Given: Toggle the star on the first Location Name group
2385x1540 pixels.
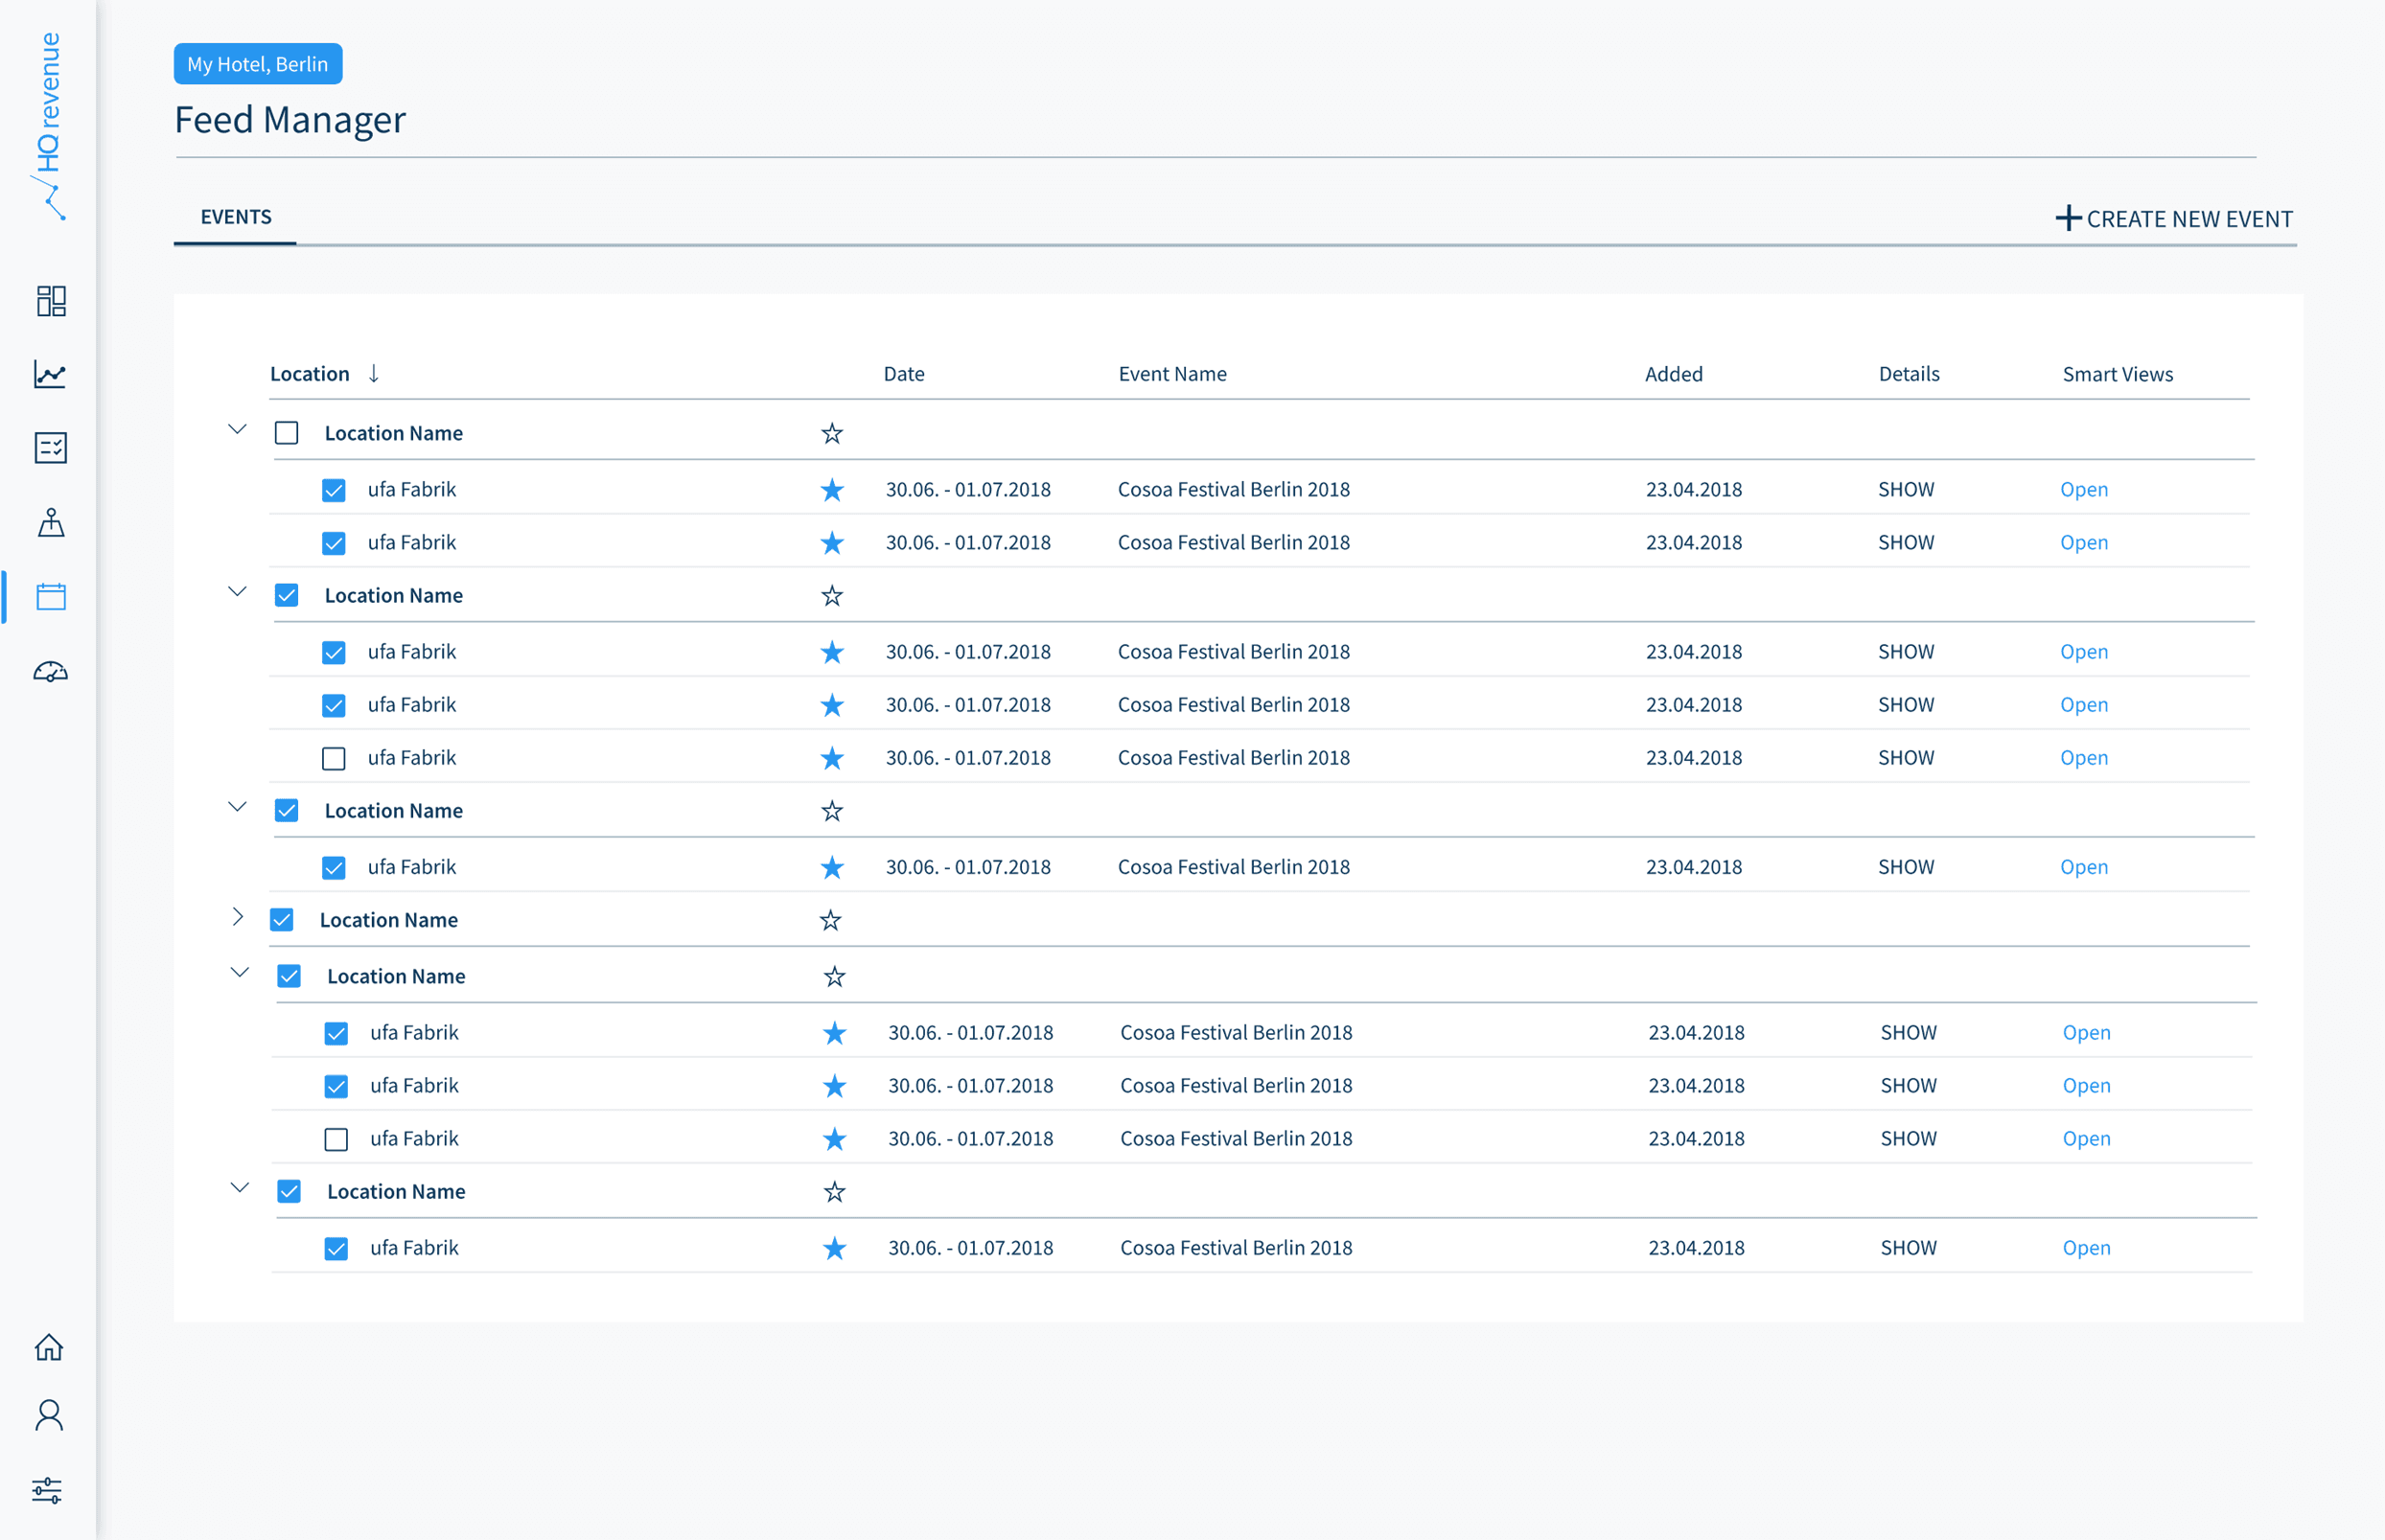Looking at the screenshot, I should tap(831, 433).
